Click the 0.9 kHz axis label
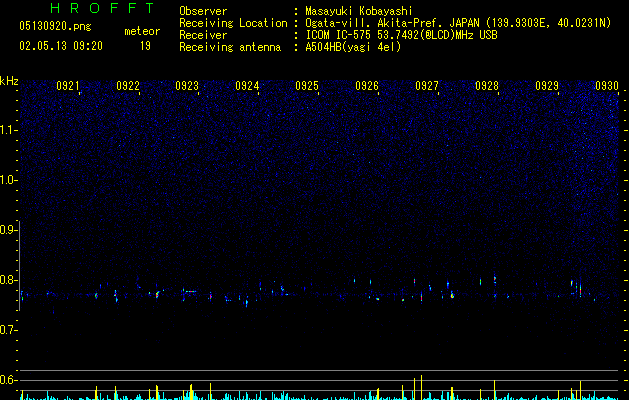The height and width of the screenshot is (400, 629). tap(8, 230)
